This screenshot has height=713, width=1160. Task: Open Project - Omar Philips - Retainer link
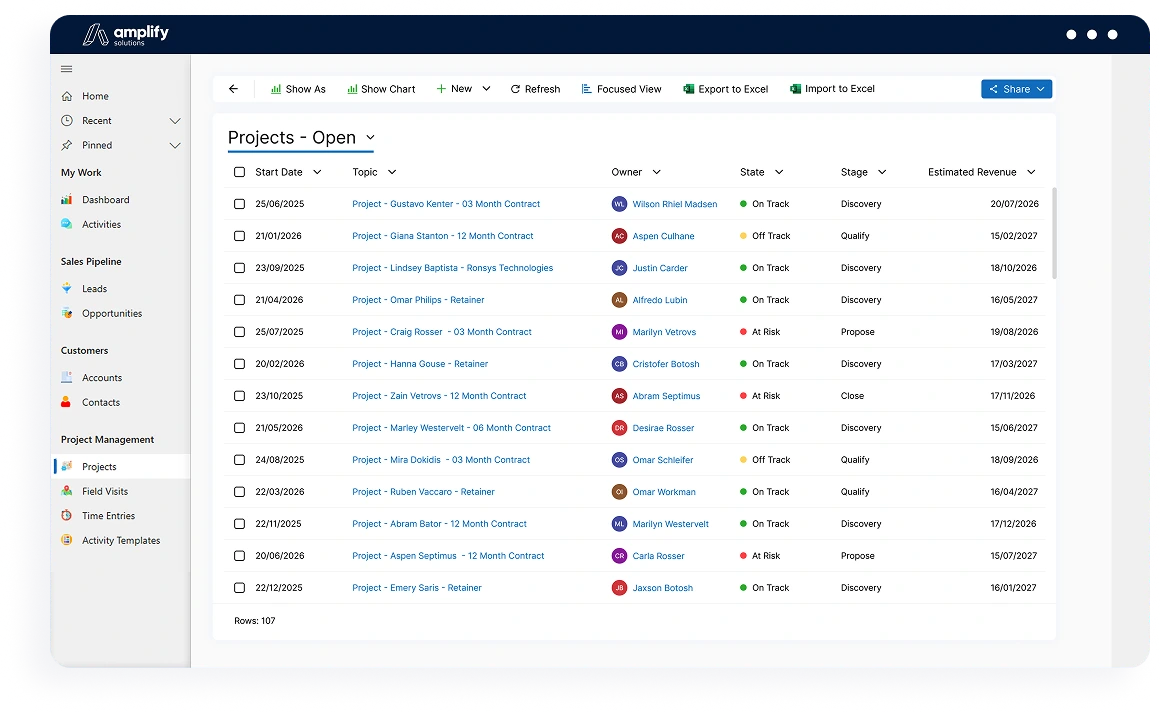click(x=418, y=300)
